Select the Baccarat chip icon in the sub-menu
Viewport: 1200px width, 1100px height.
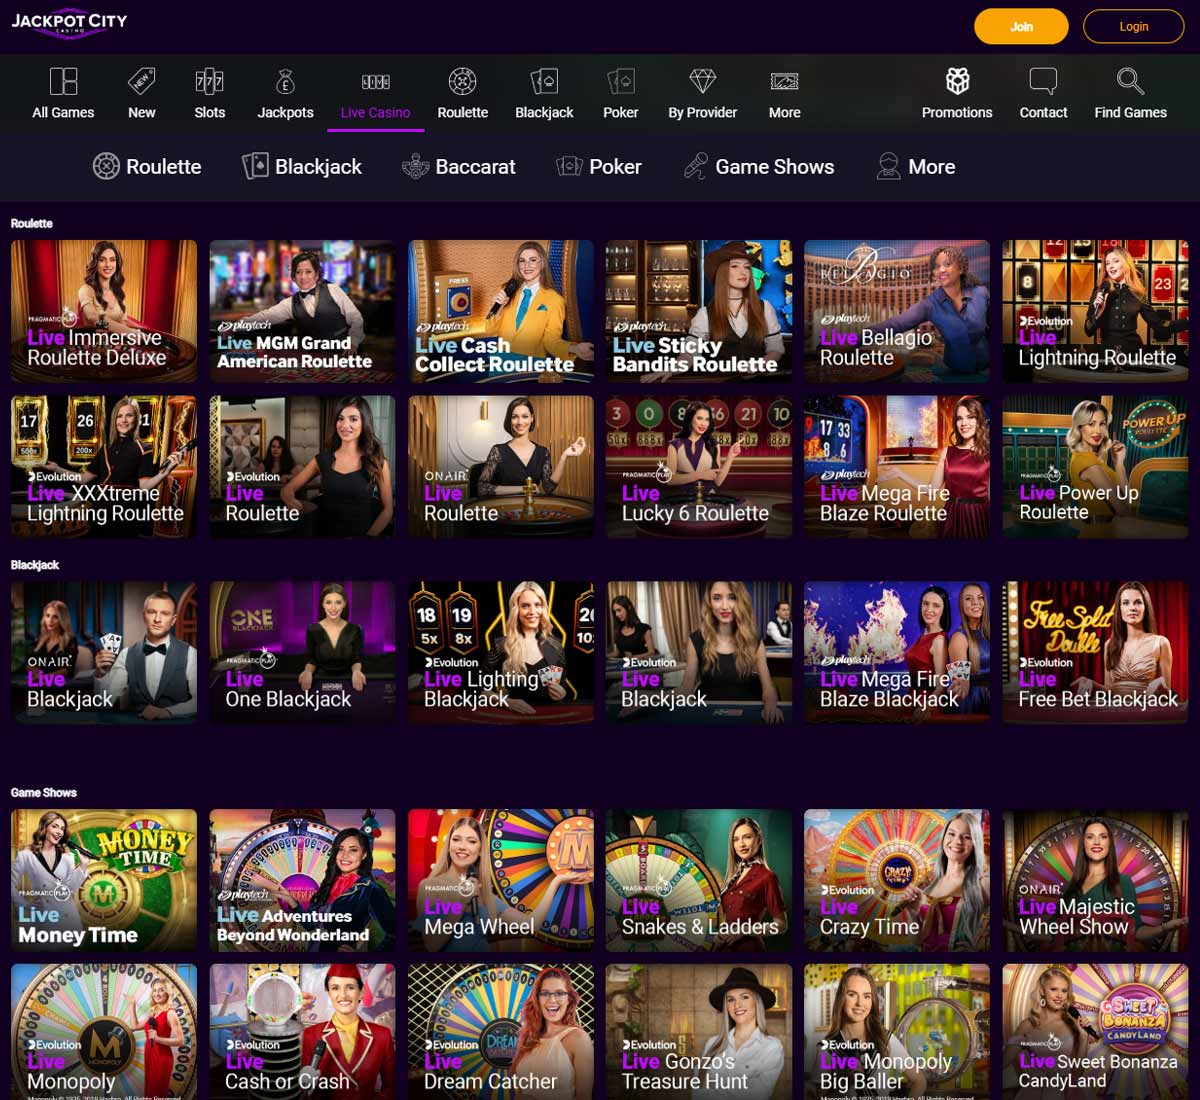click(x=413, y=166)
